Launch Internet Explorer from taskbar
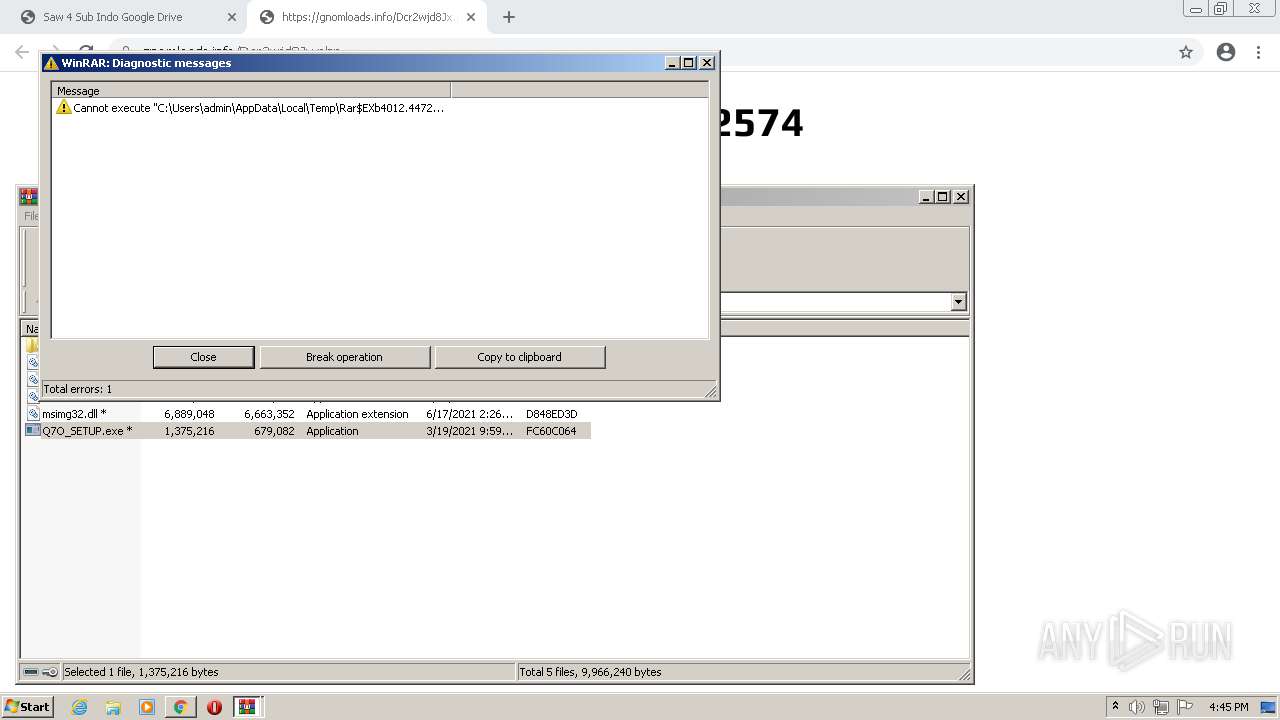The image size is (1280, 720). 79,707
